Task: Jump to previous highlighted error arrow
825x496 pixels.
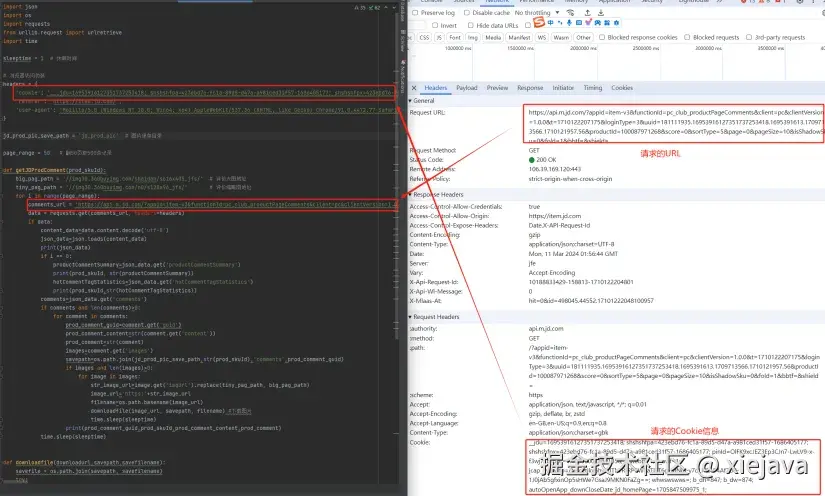Action: [386, 8]
